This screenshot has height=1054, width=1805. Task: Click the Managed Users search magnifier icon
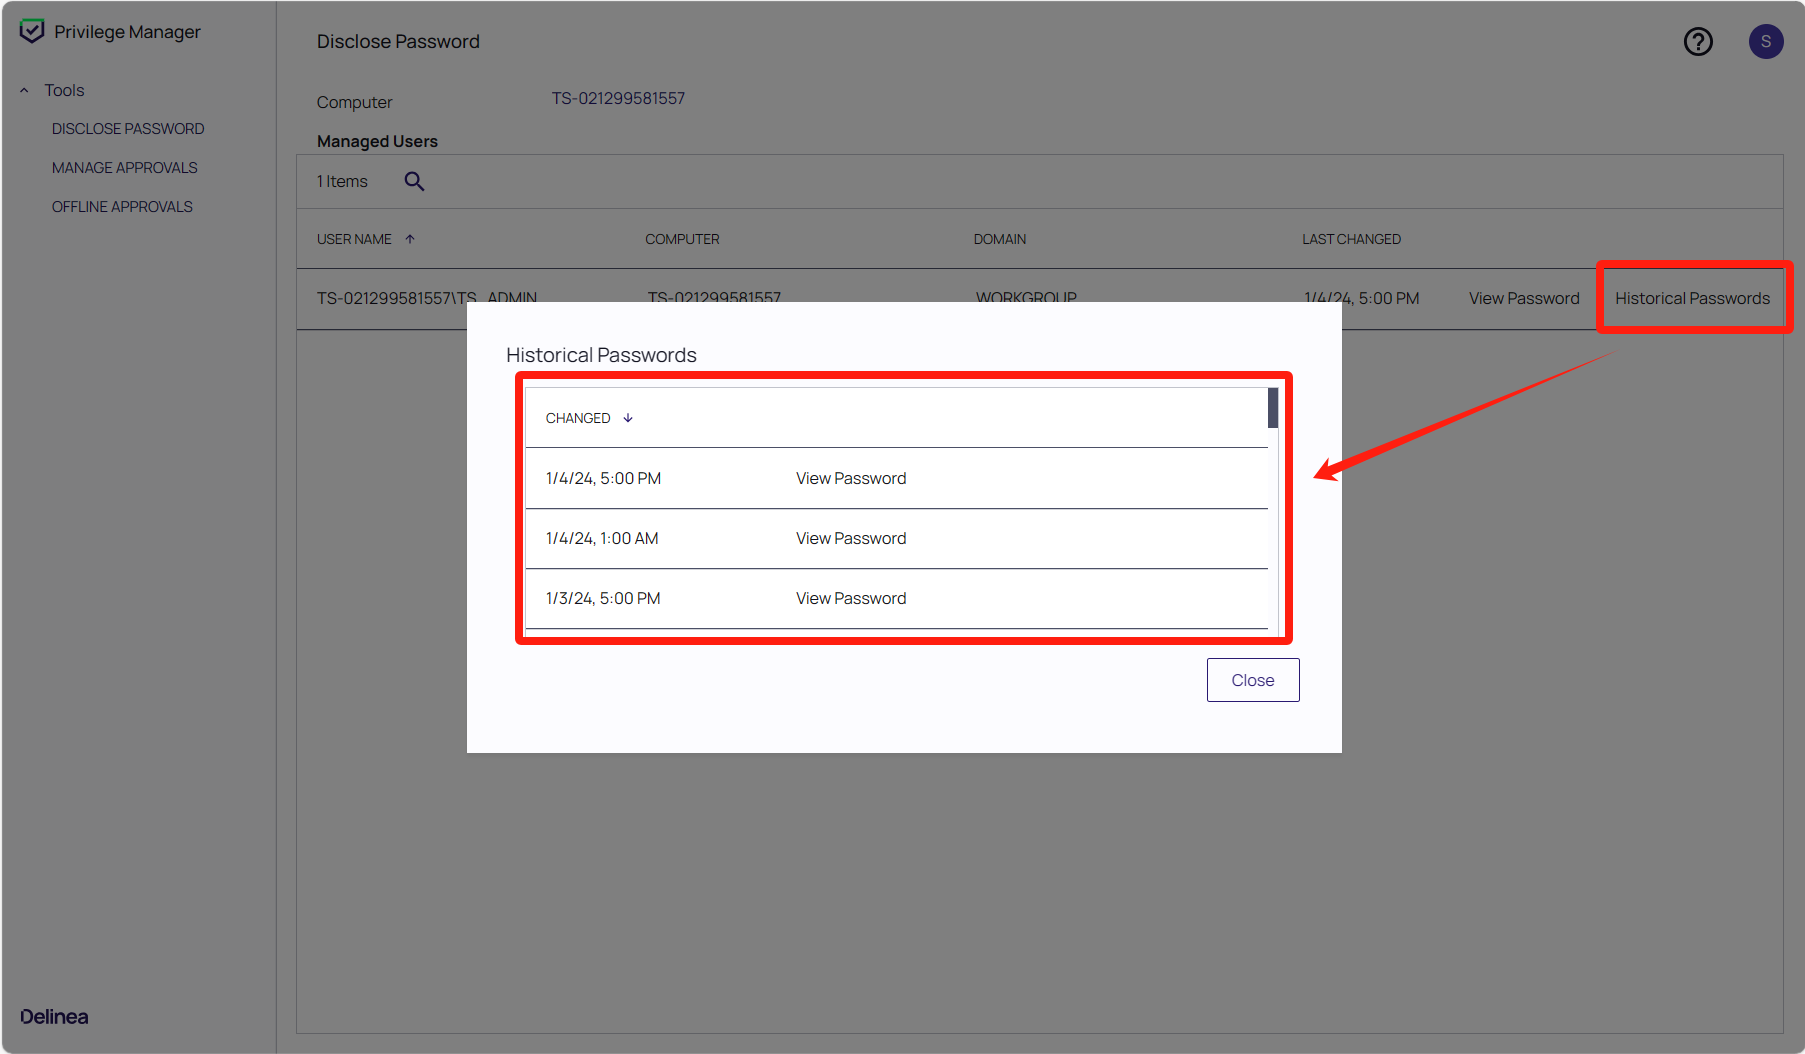[x=414, y=181]
